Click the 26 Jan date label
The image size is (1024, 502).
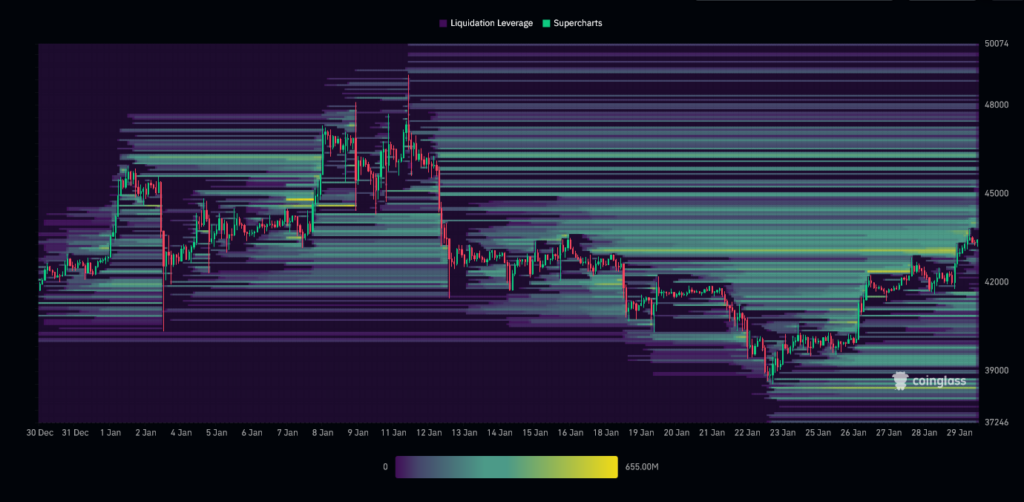pyautogui.click(x=854, y=432)
